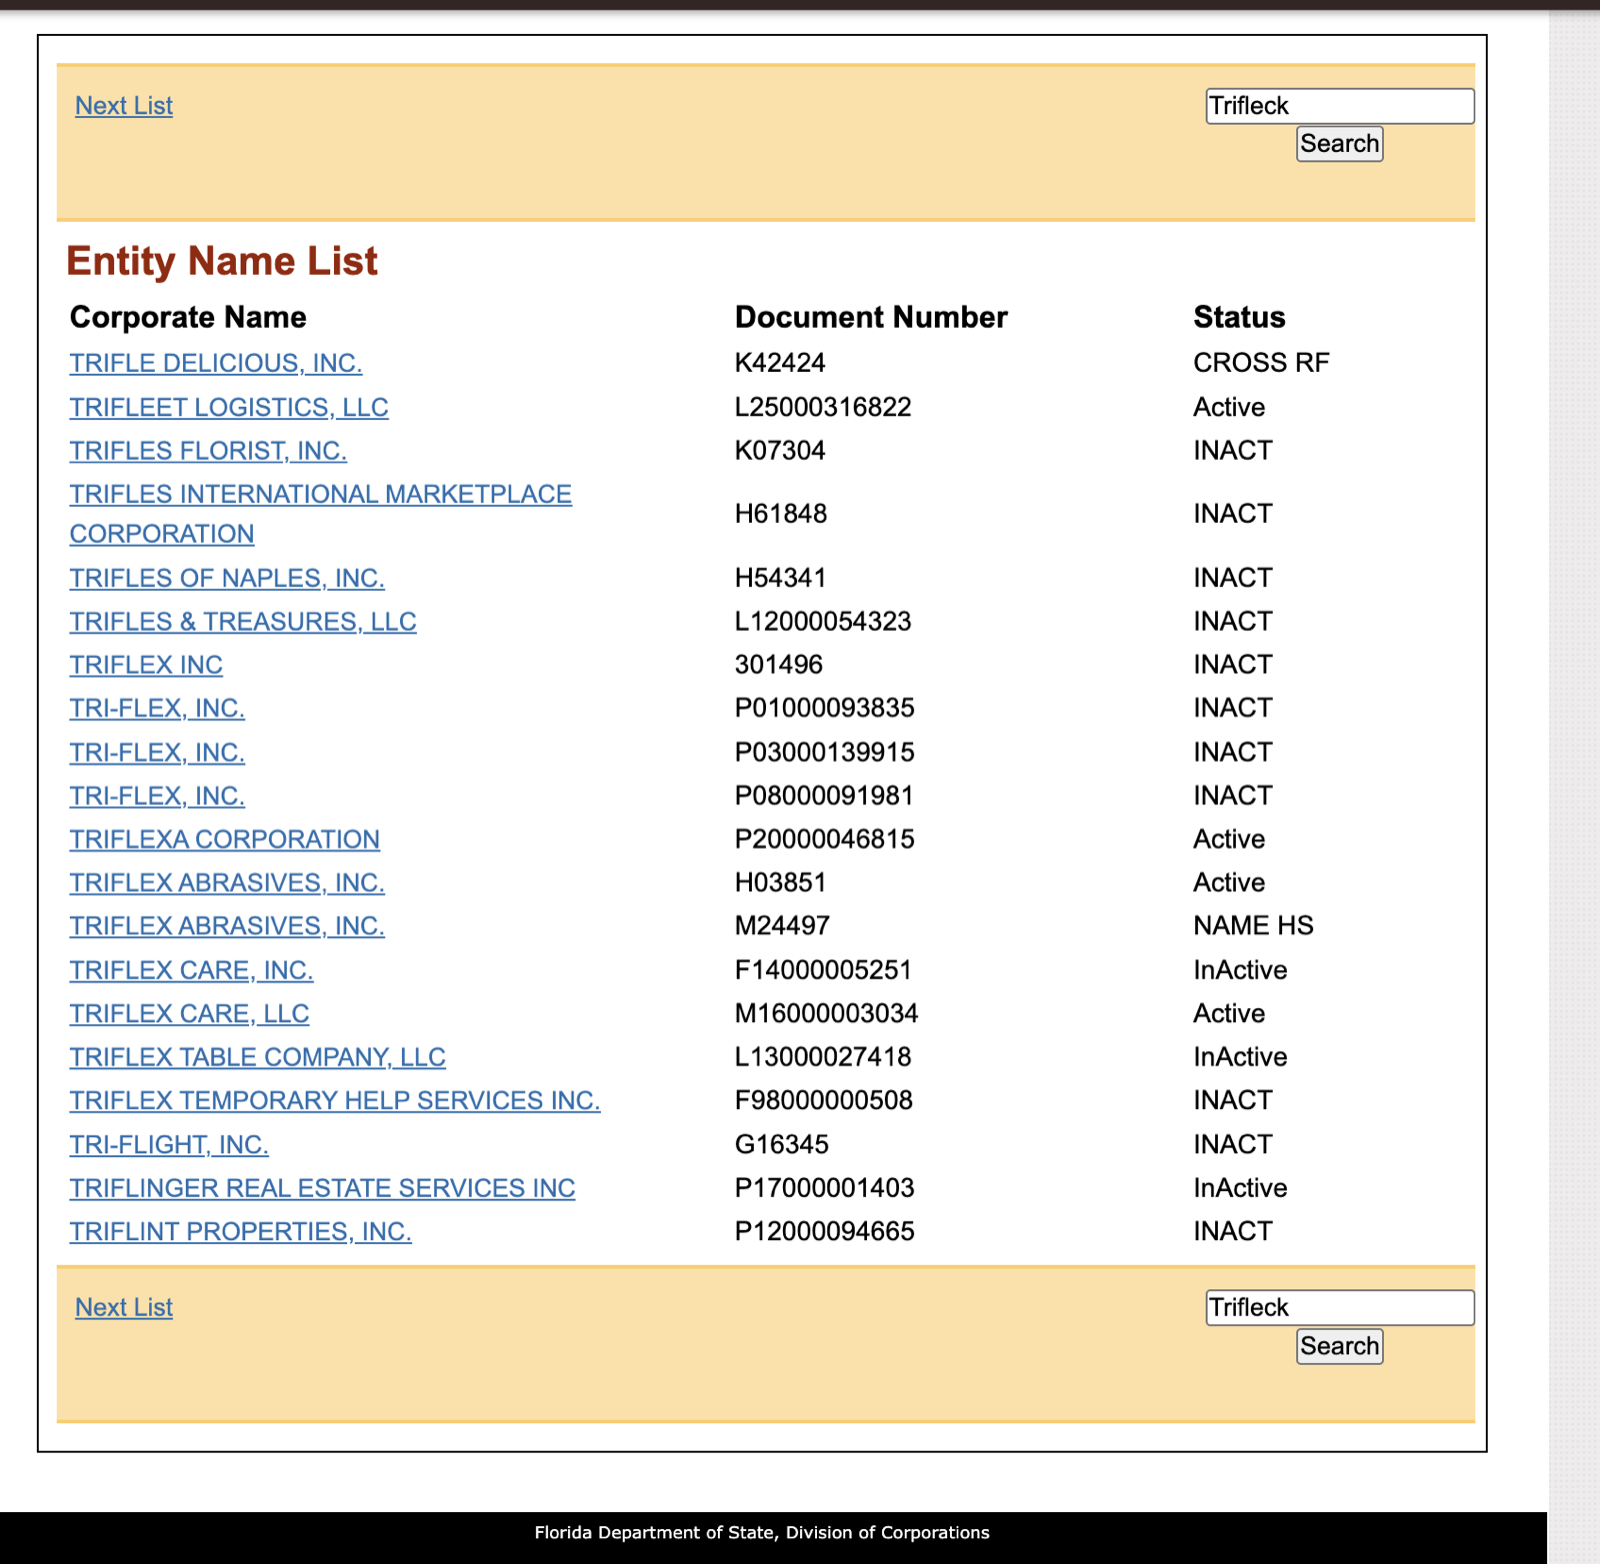Select document number P20000046815

[825, 839]
